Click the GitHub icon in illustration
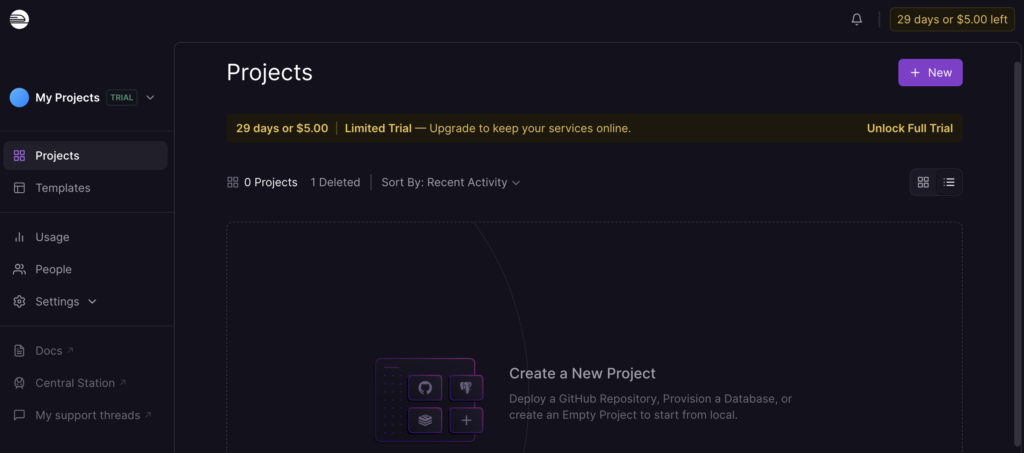 pyautogui.click(x=425, y=388)
